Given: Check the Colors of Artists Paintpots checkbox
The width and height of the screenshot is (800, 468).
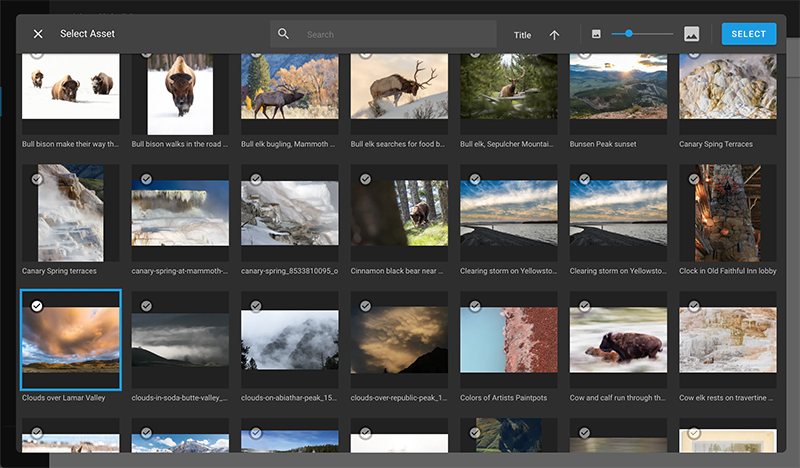Looking at the screenshot, I should pyautogui.click(x=475, y=306).
